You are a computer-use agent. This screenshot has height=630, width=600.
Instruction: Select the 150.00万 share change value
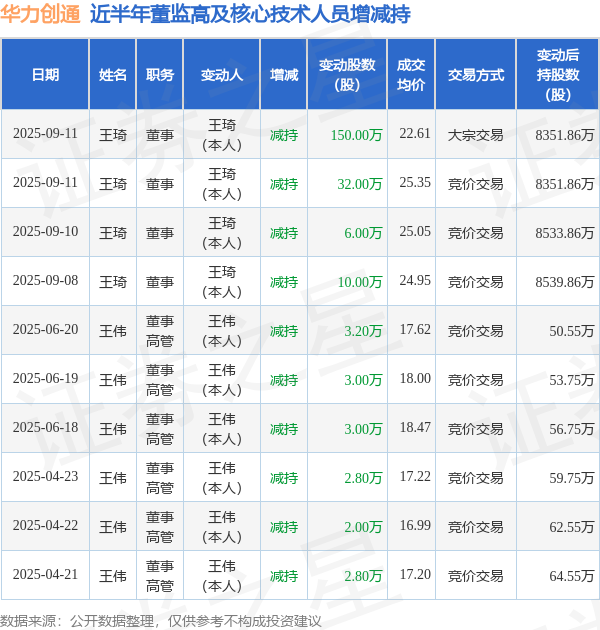point(356,135)
